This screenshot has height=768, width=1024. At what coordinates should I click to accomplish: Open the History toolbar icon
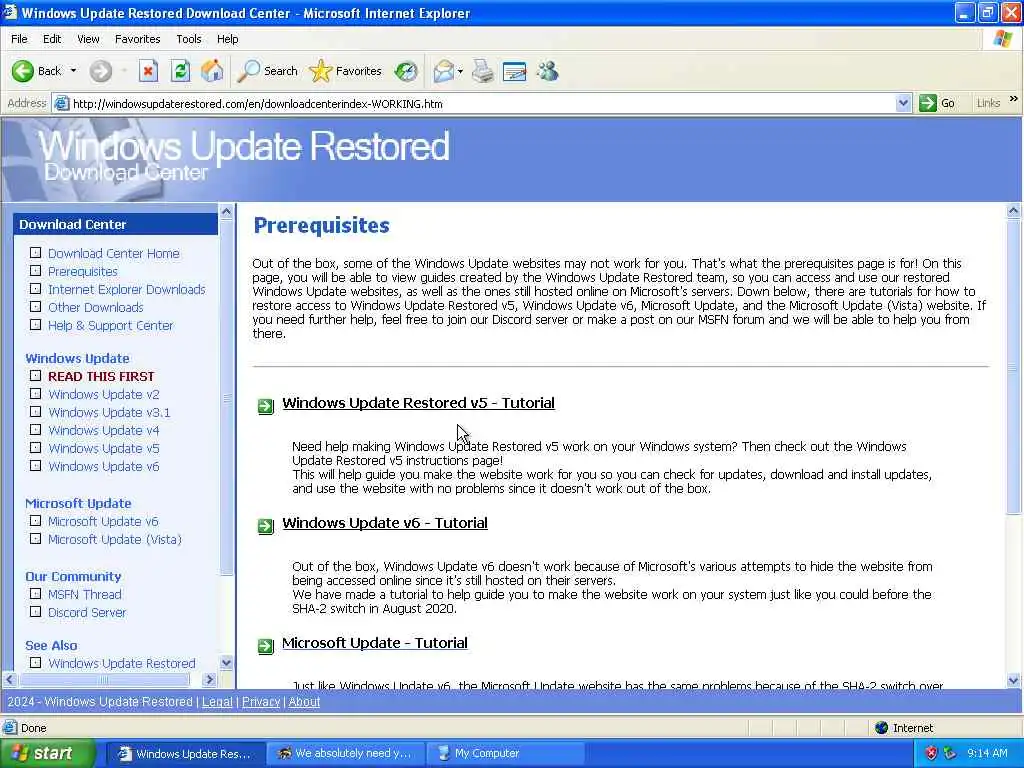point(406,71)
